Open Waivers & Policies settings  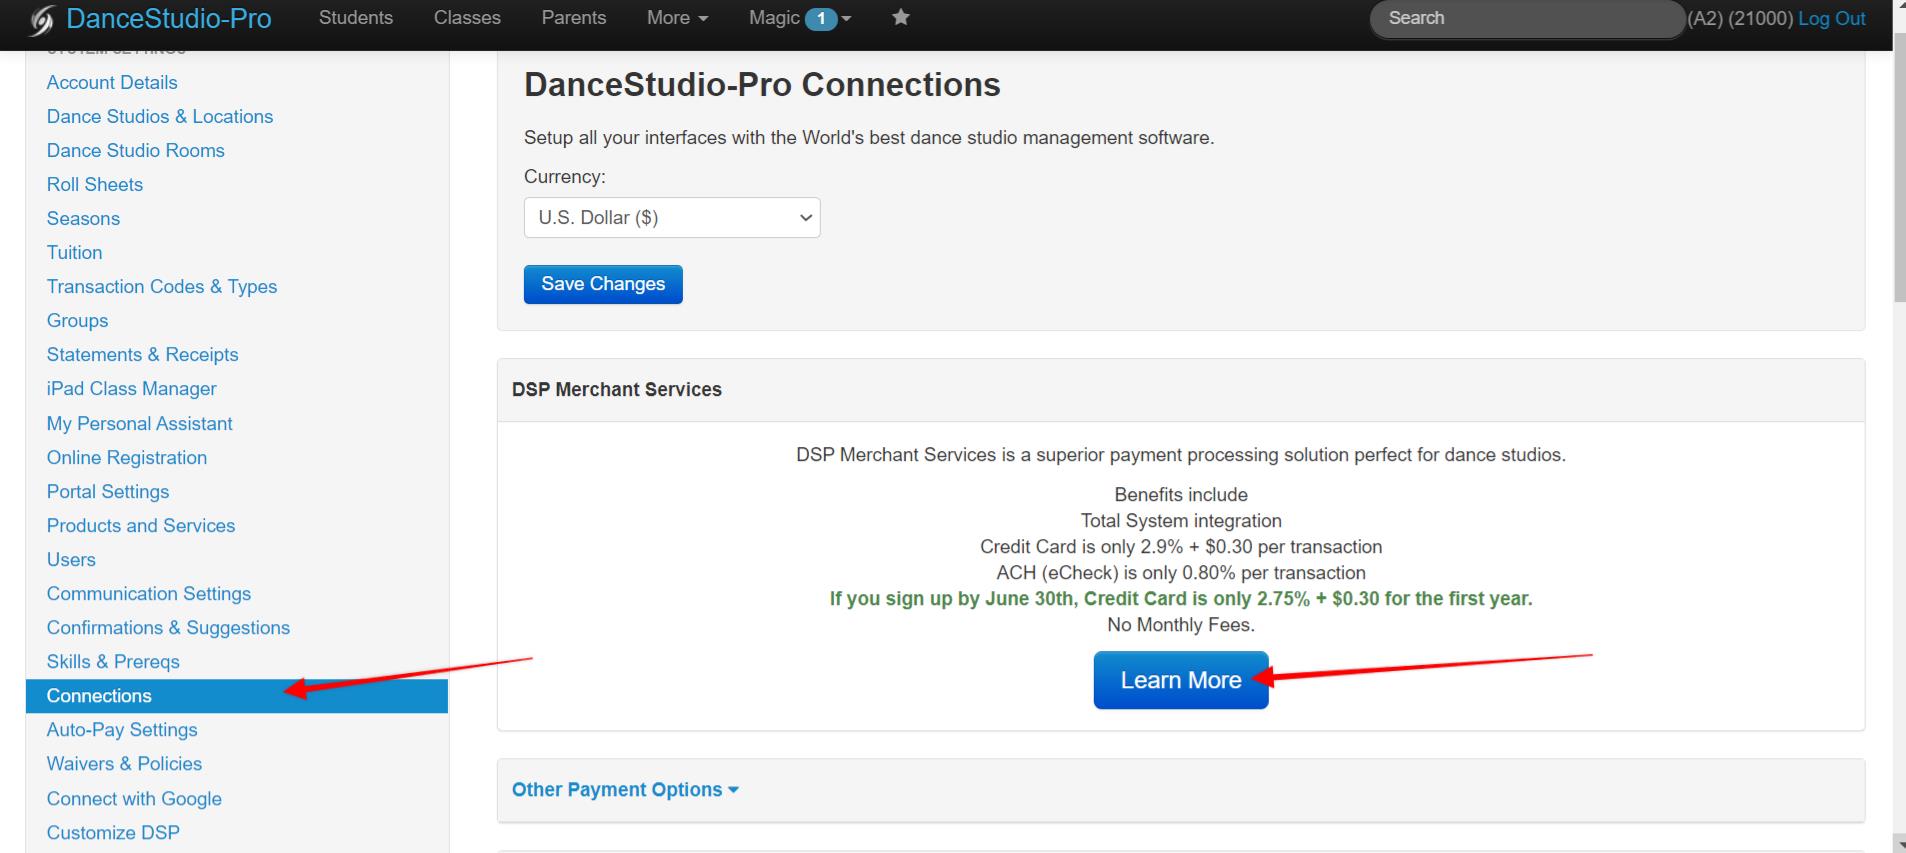tap(124, 763)
